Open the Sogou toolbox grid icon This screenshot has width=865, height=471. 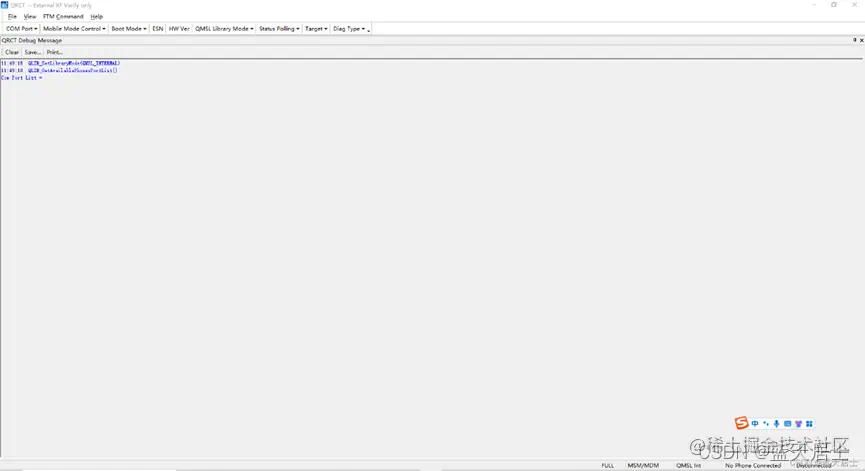(x=809, y=424)
